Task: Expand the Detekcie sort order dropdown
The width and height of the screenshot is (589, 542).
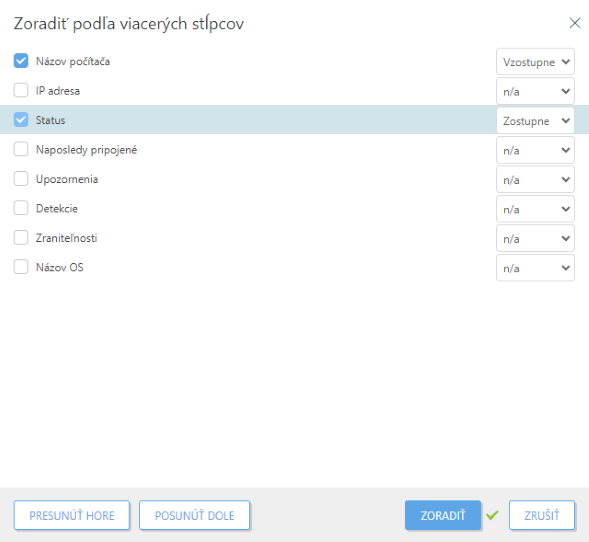Action: tap(535, 209)
